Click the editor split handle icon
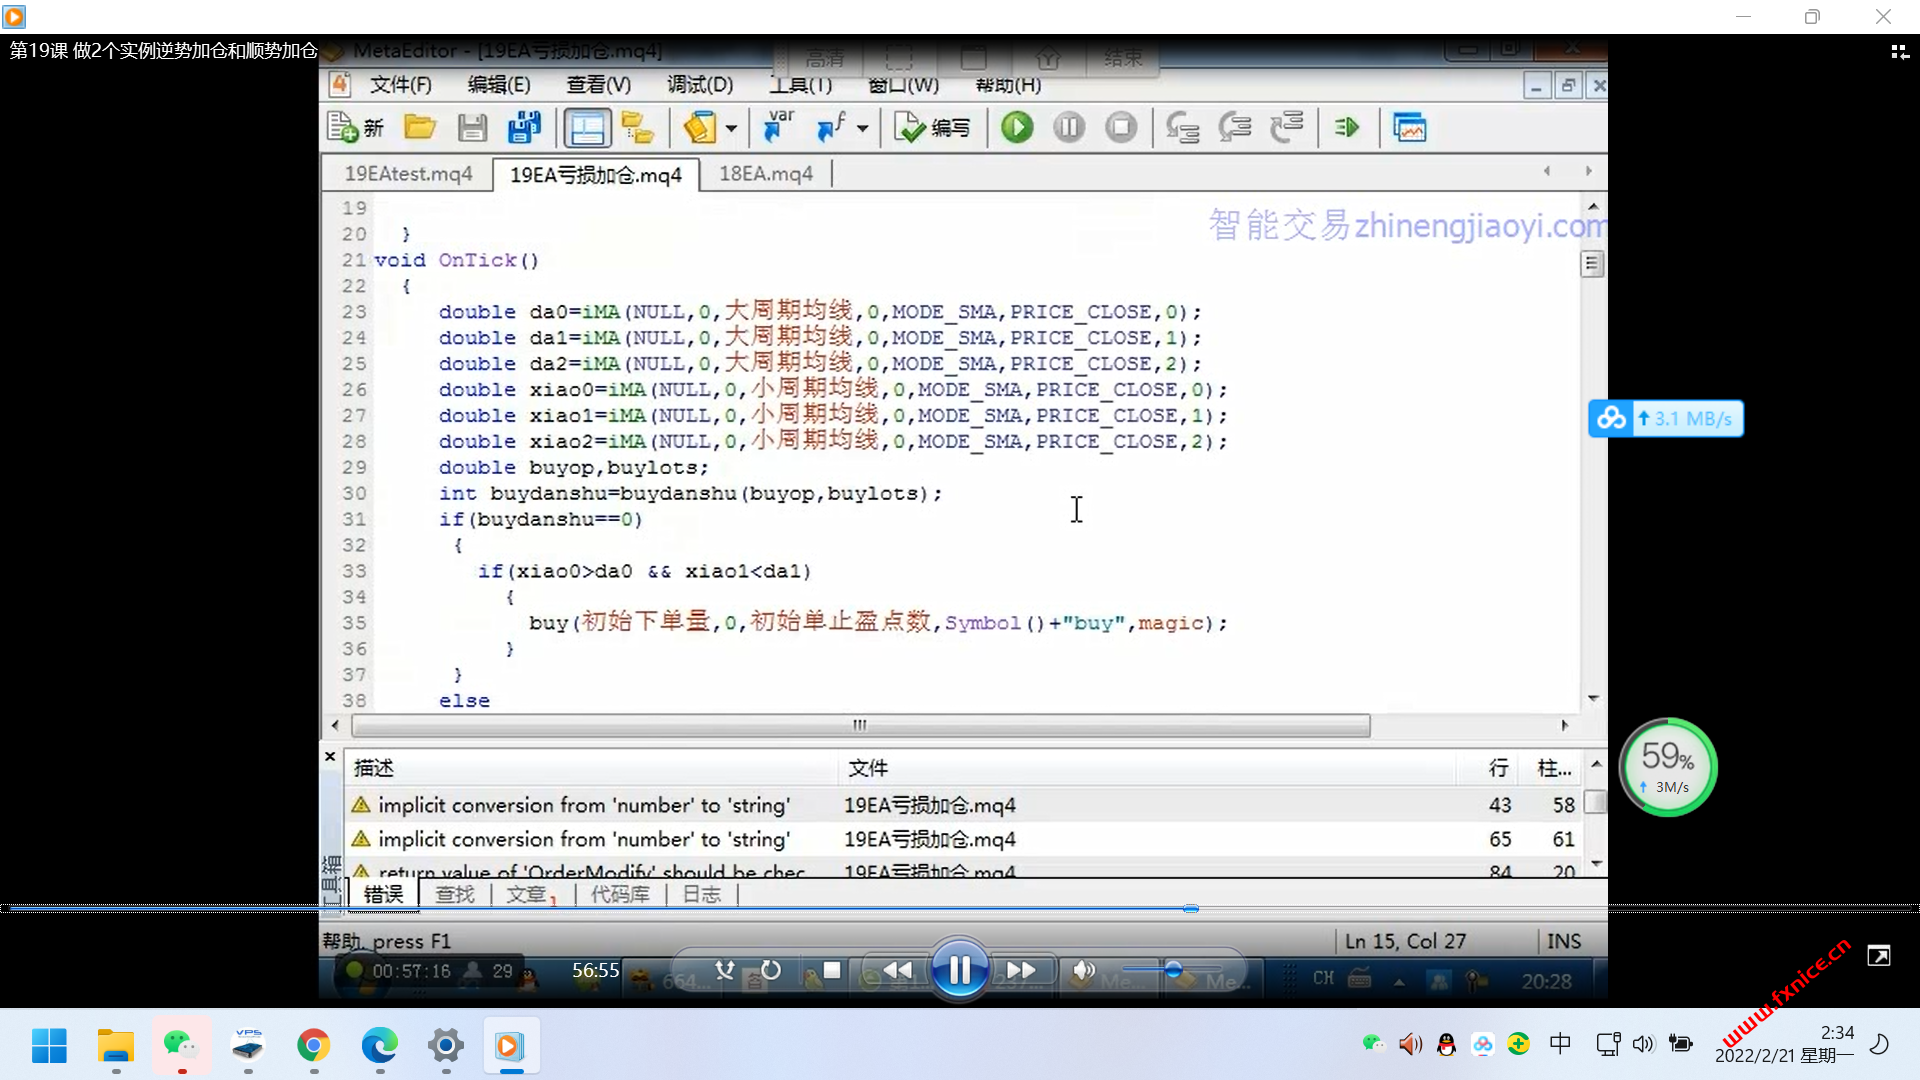The image size is (1920, 1080). pos(1592,264)
